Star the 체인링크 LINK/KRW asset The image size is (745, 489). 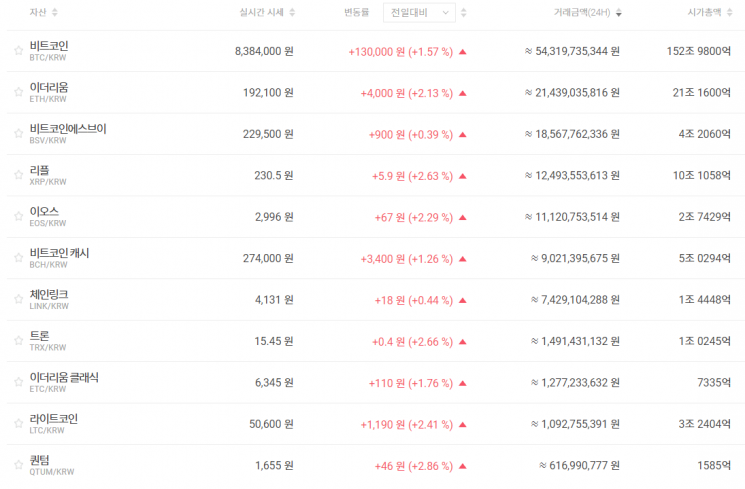coord(18,299)
